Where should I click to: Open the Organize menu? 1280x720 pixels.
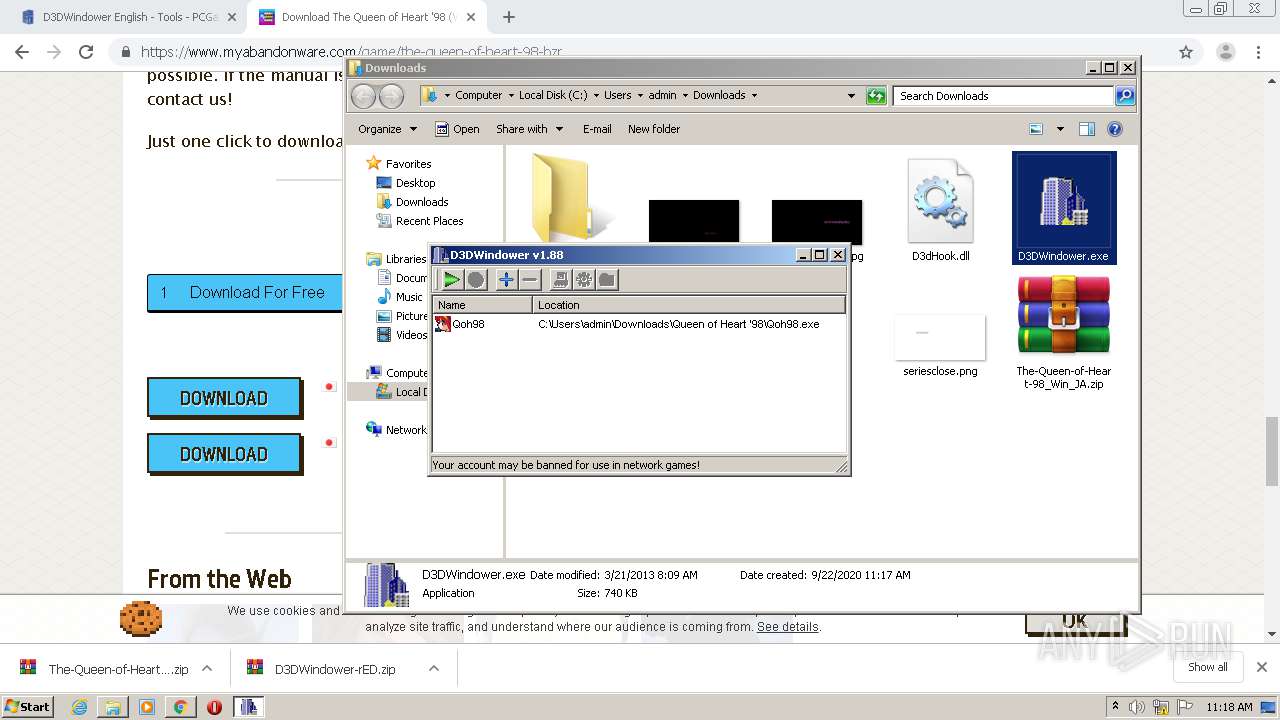(x=387, y=129)
